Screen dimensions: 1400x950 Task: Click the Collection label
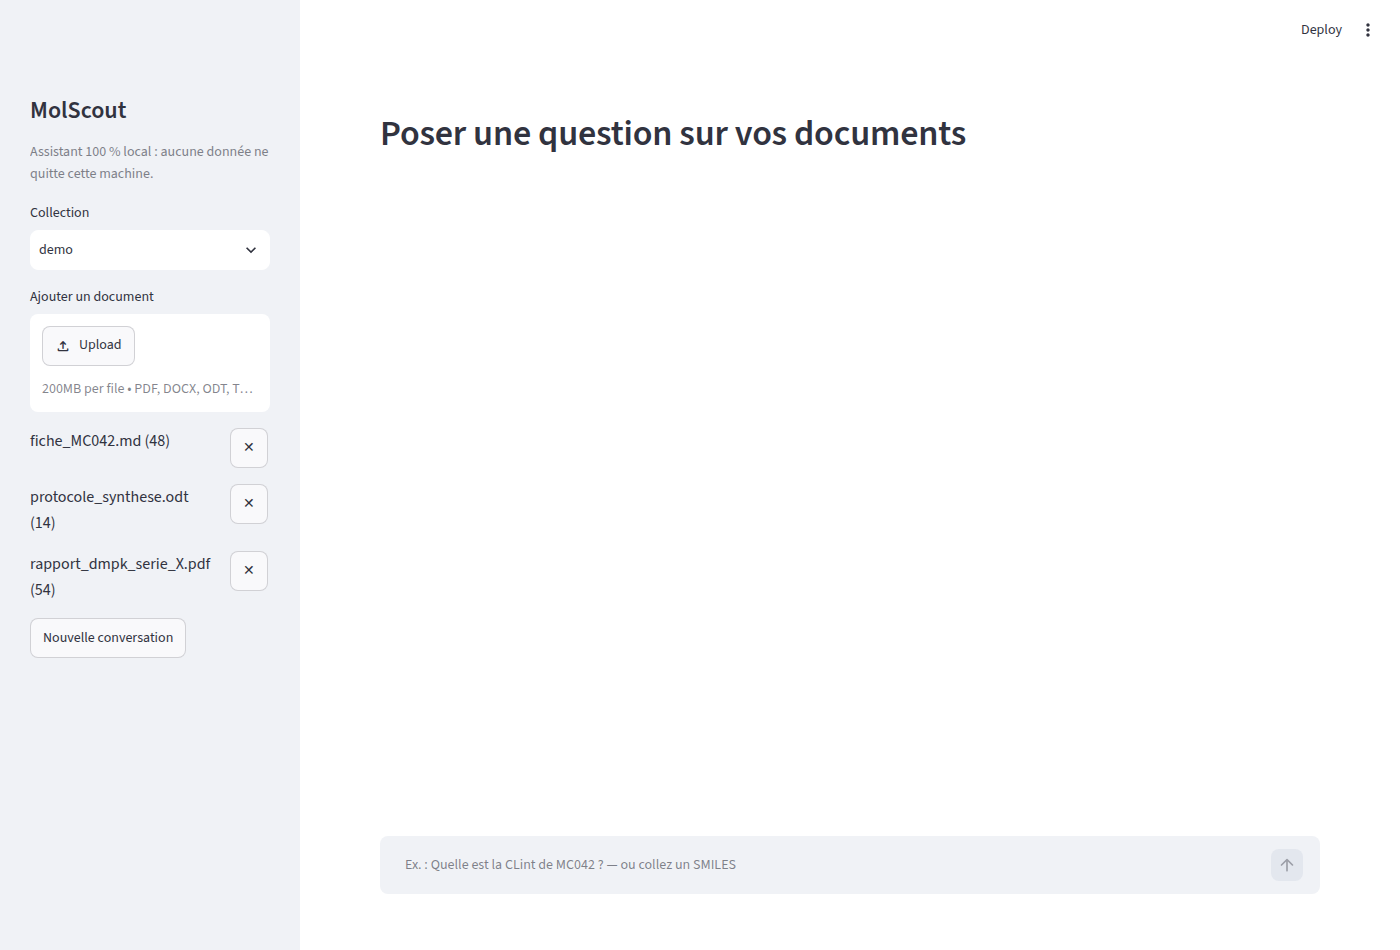[x=60, y=213]
